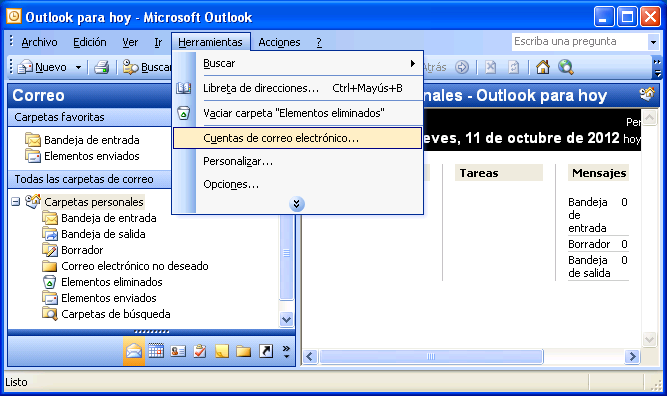Open the Notes navigation pane icon
The height and width of the screenshot is (396, 667).
click(222, 351)
